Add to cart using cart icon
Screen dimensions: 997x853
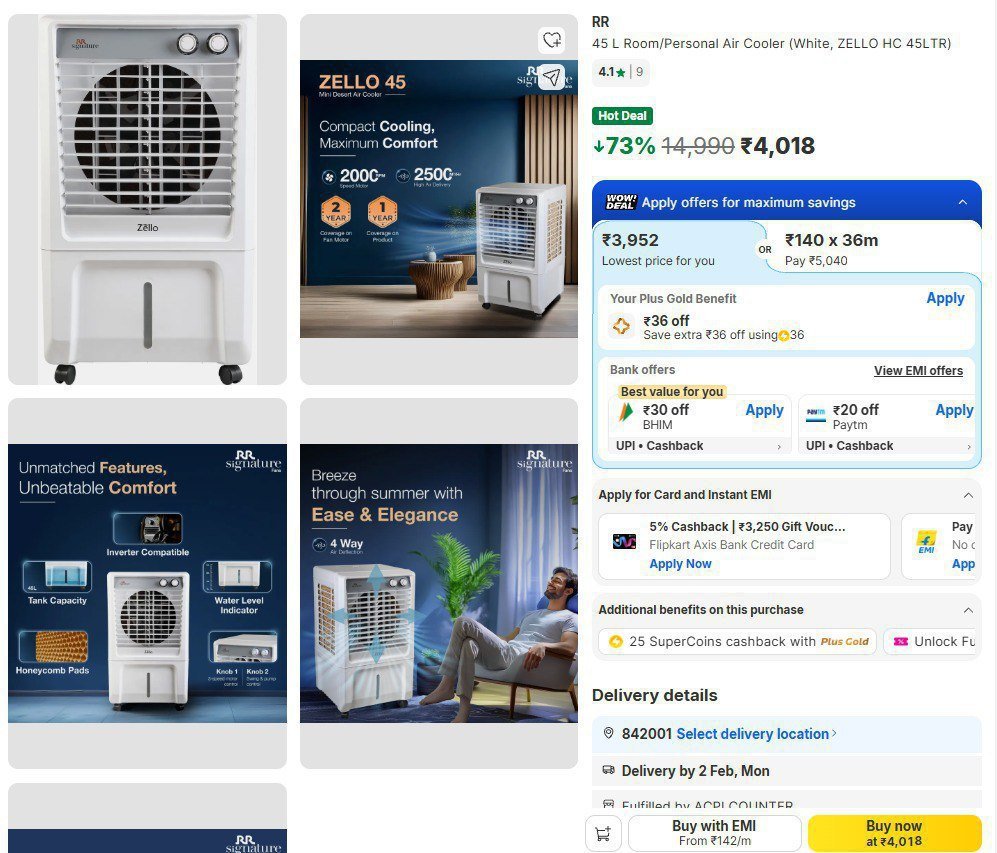[603, 833]
